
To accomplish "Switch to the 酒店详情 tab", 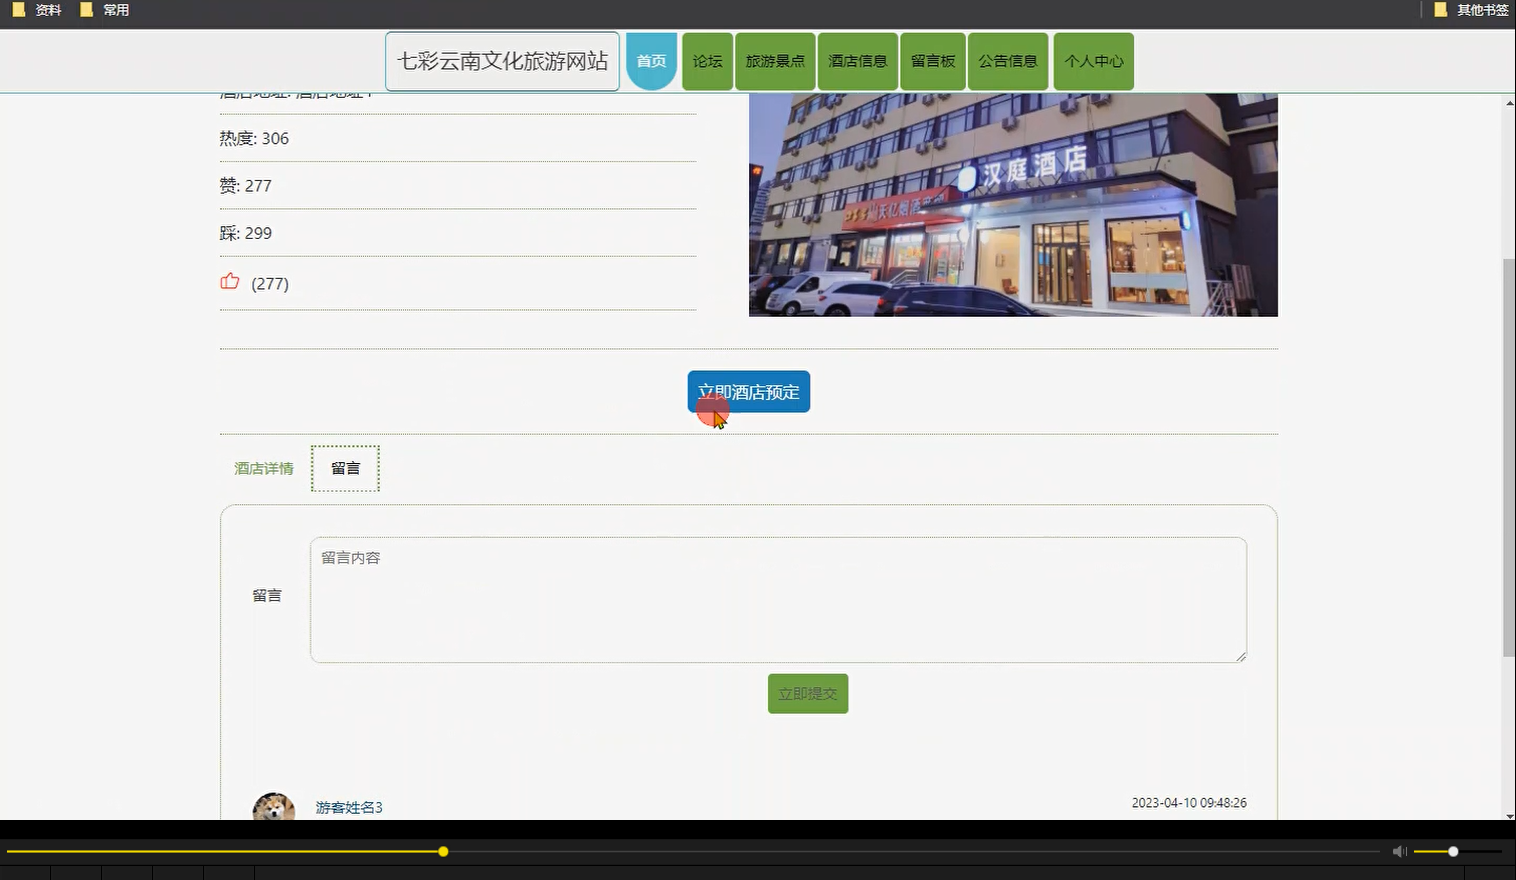I will click(x=263, y=468).
